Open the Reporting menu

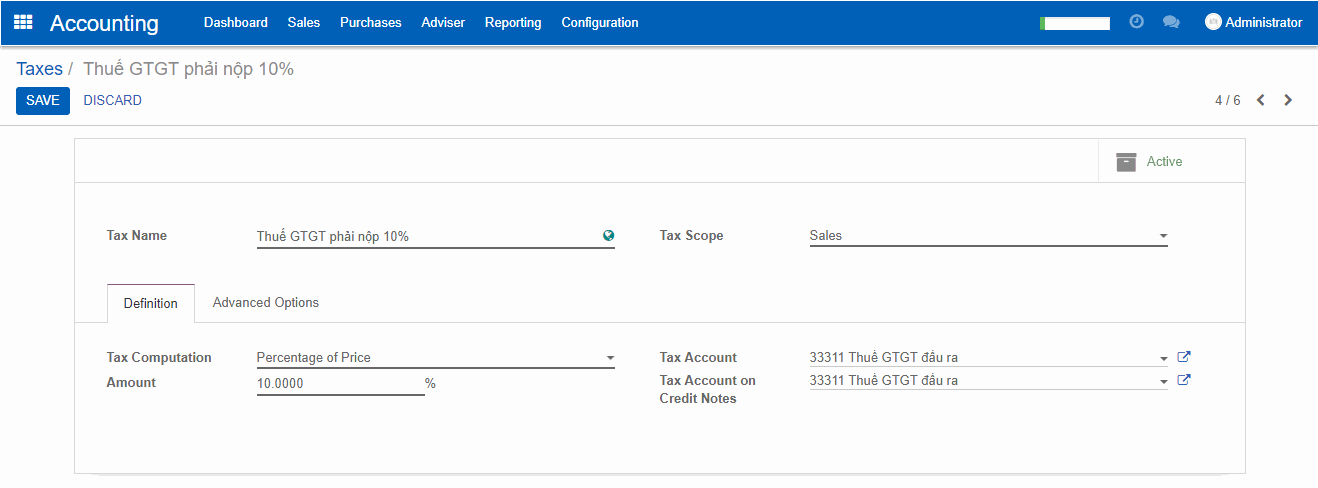click(513, 22)
